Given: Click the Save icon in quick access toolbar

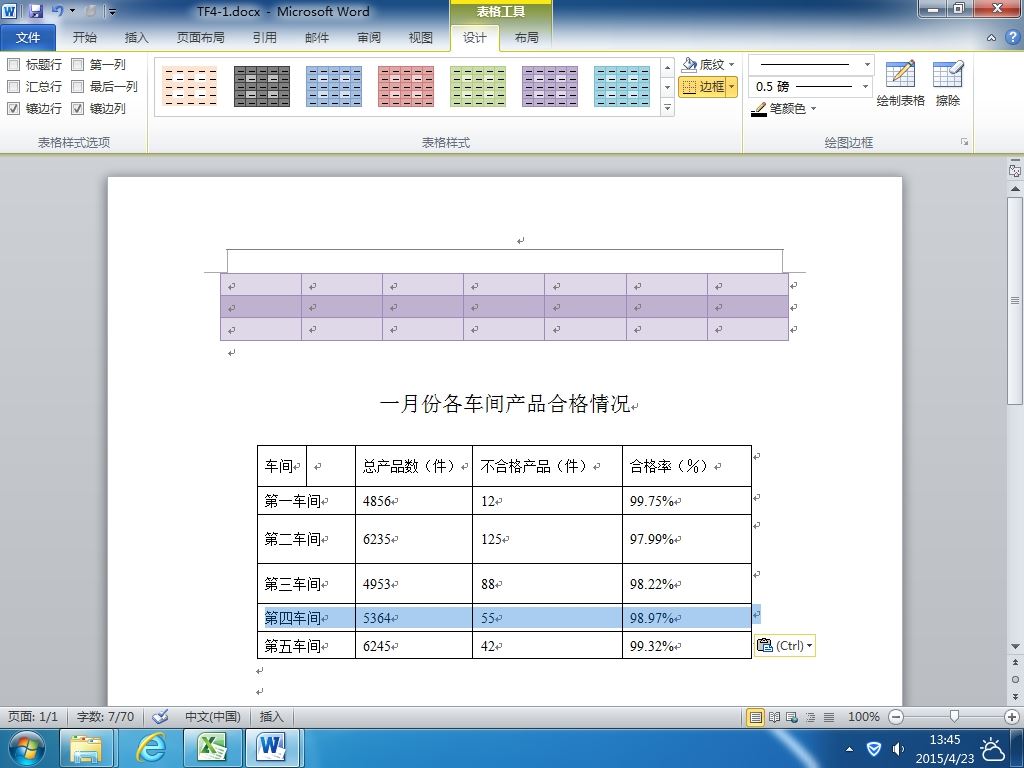Looking at the screenshot, I should tap(36, 11).
